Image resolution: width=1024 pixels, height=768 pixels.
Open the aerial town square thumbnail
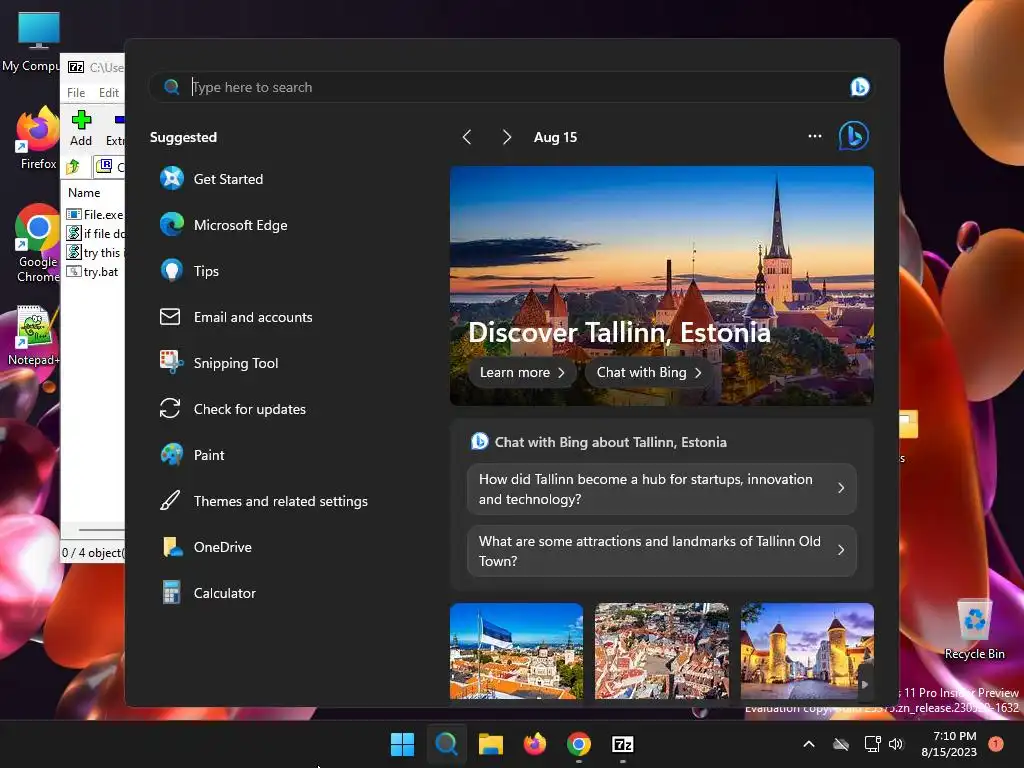662,651
